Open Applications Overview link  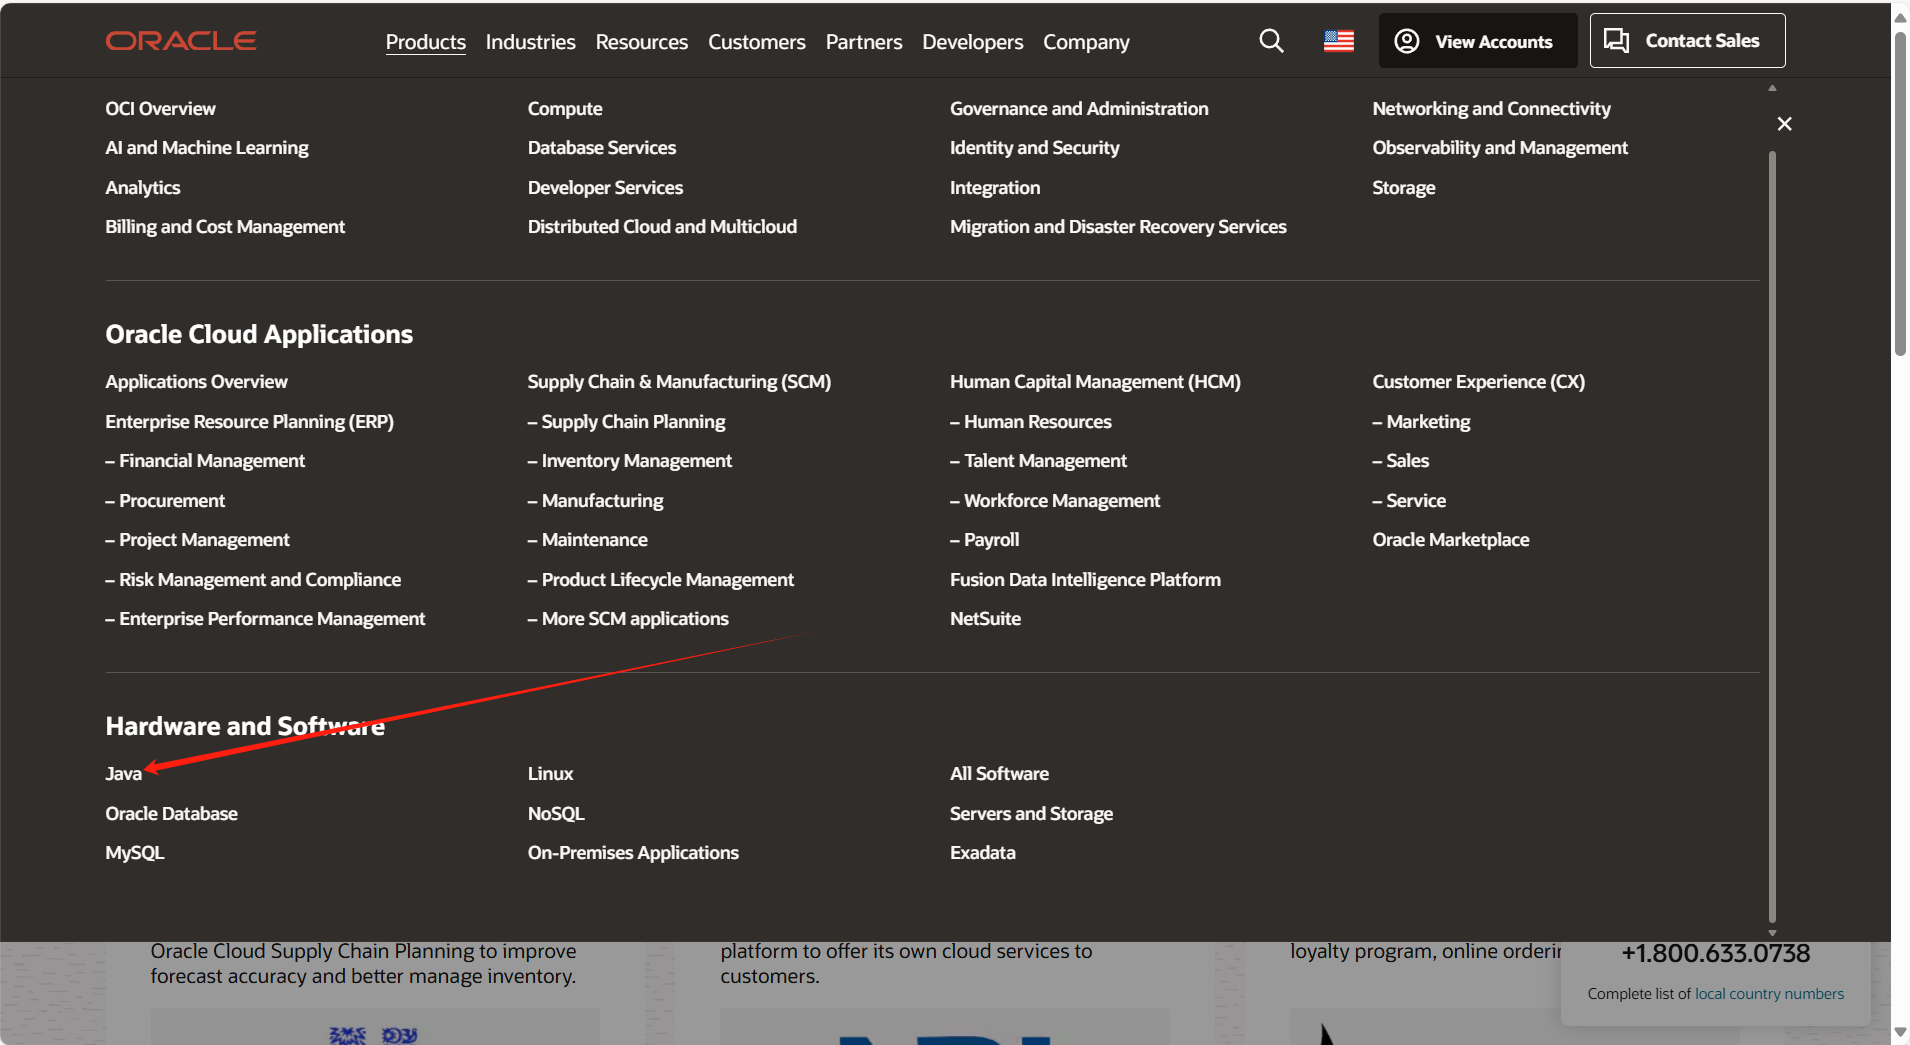click(x=196, y=382)
